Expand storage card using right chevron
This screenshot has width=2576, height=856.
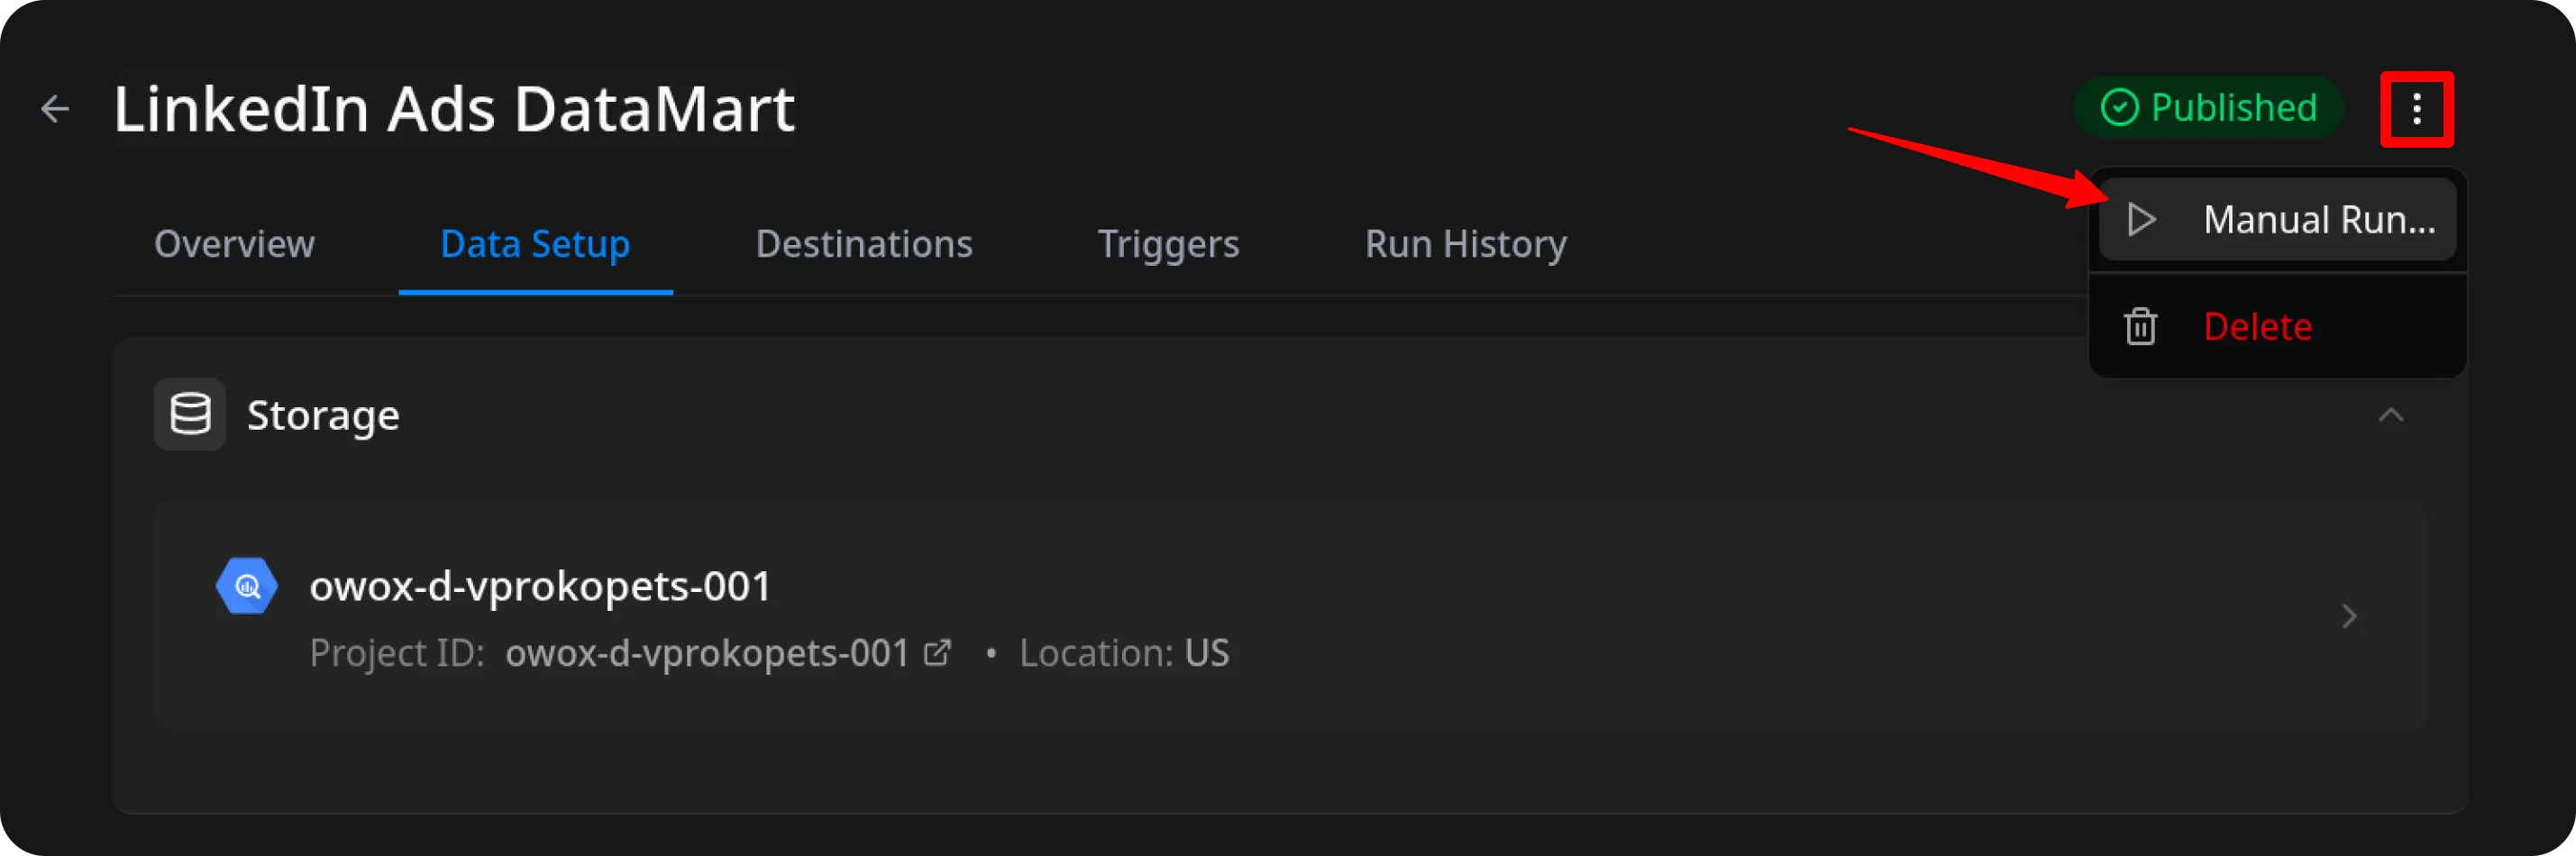2349,616
